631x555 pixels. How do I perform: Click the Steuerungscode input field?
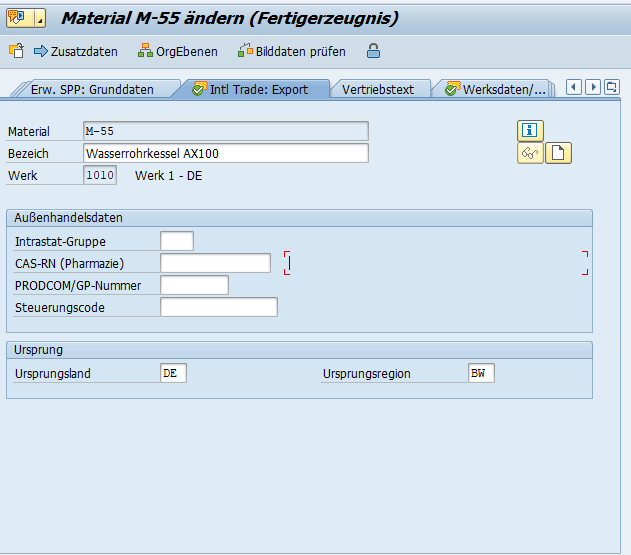(x=219, y=307)
